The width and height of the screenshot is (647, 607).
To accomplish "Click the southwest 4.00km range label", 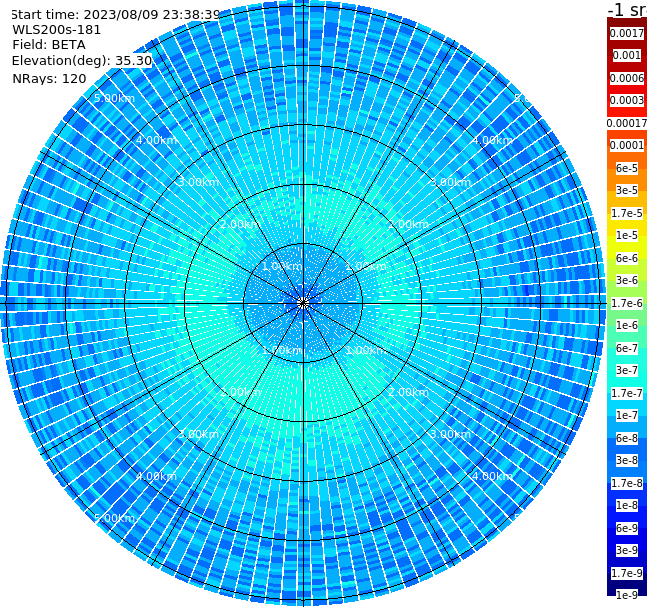I will 156,476.
